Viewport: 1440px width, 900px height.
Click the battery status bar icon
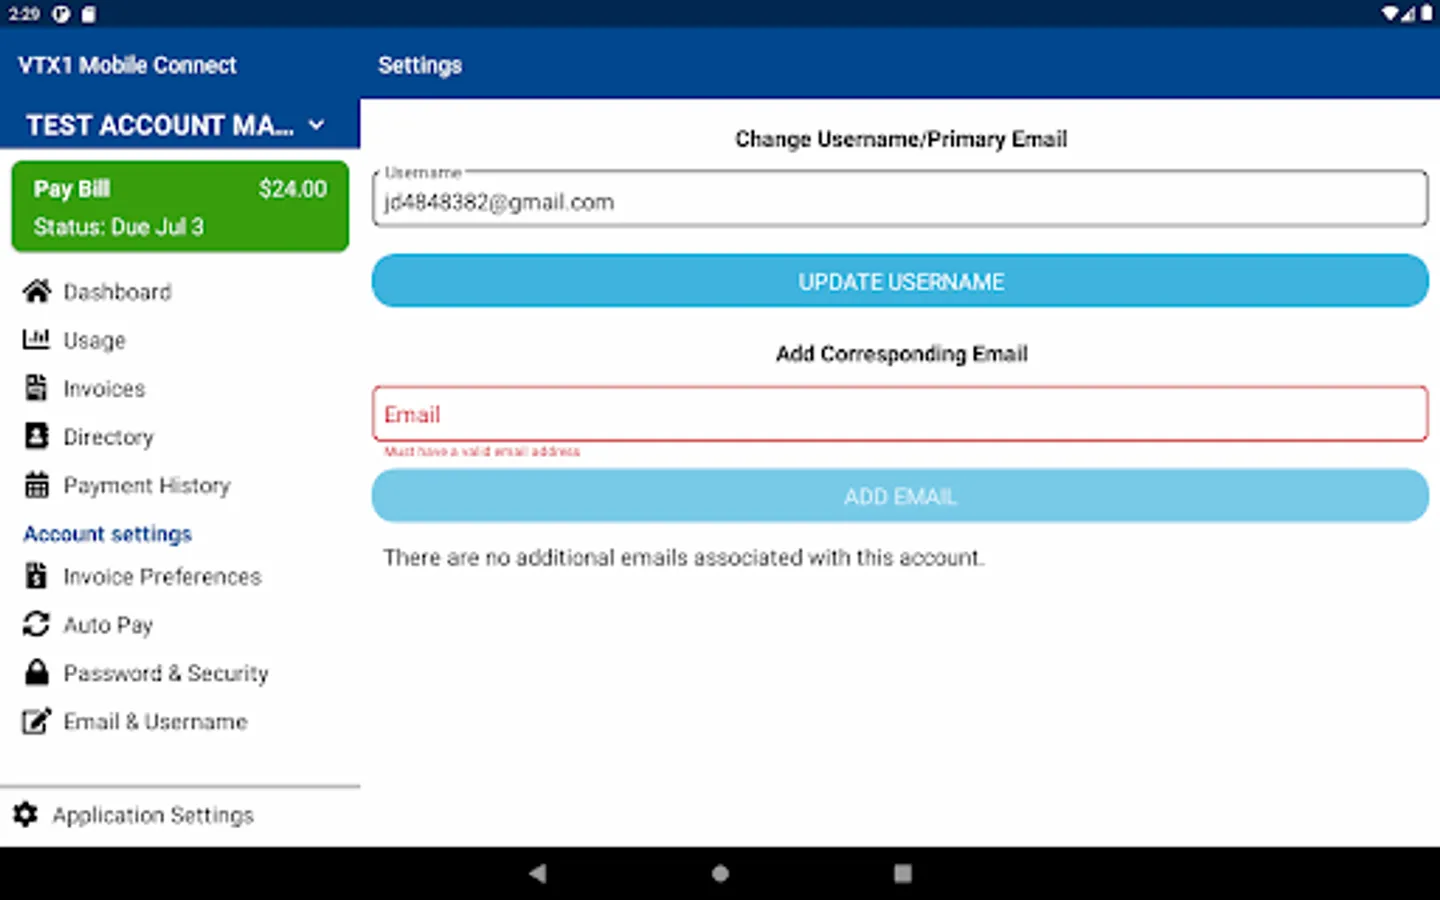(x=1426, y=13)
